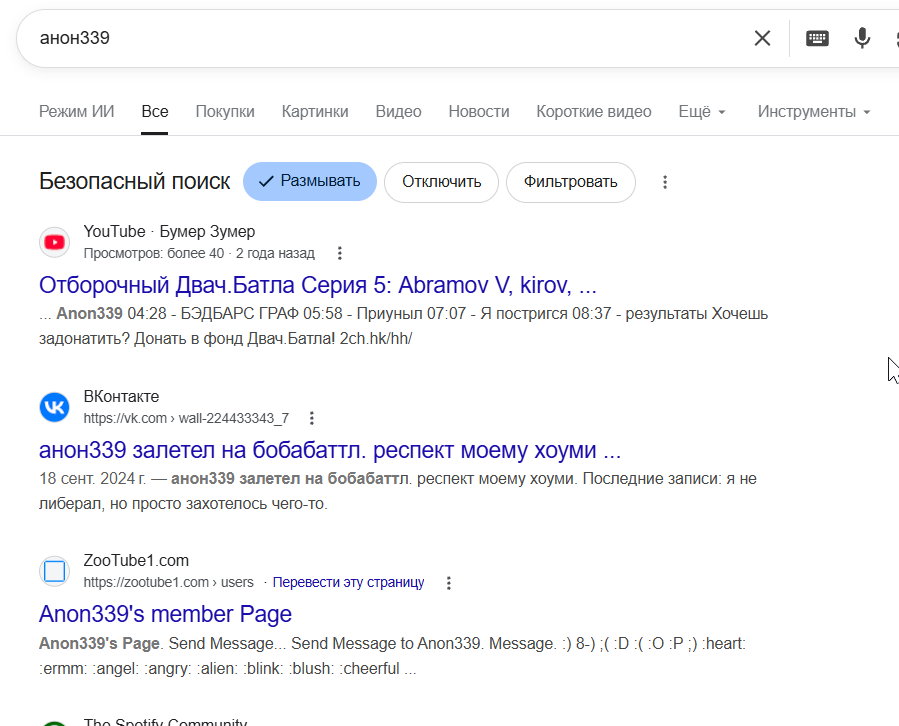Switch to the Видео tab
The width and height of the screenshot is (899, 726).
[x=398, y=111]
